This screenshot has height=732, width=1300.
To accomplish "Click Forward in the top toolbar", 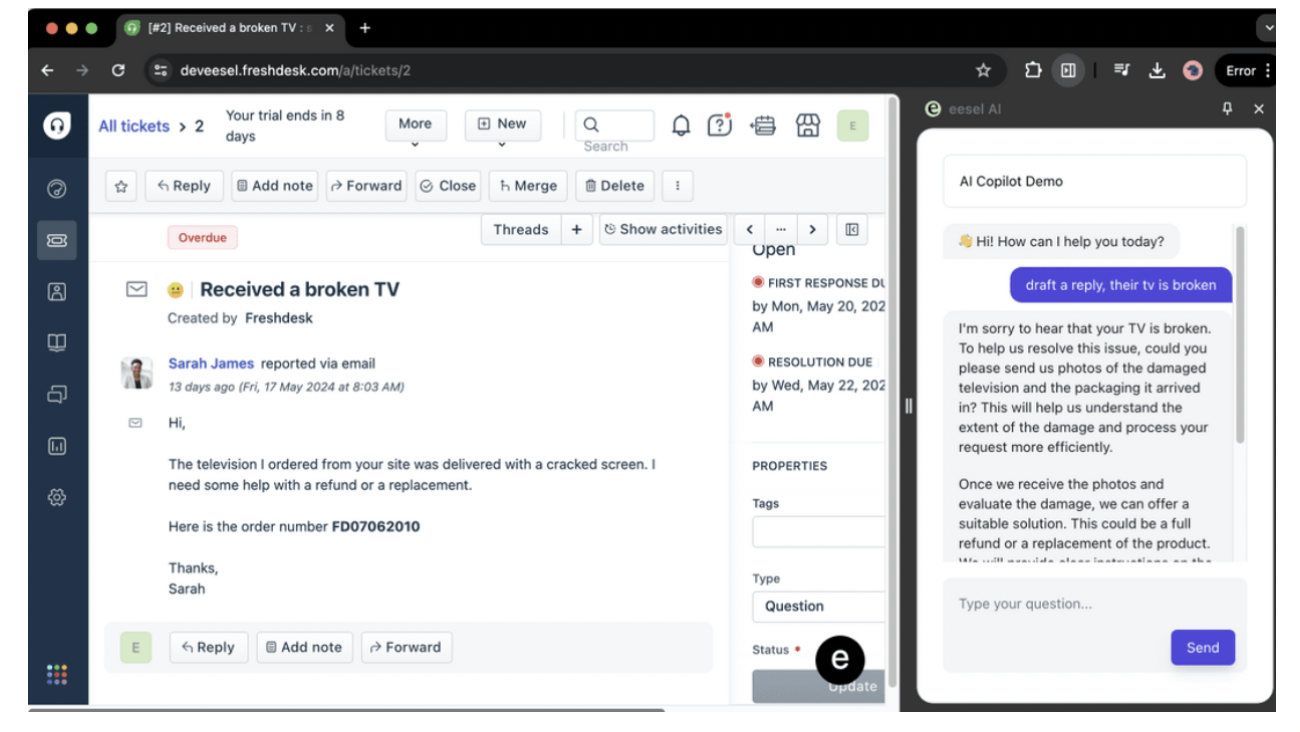I will point(367,186).
